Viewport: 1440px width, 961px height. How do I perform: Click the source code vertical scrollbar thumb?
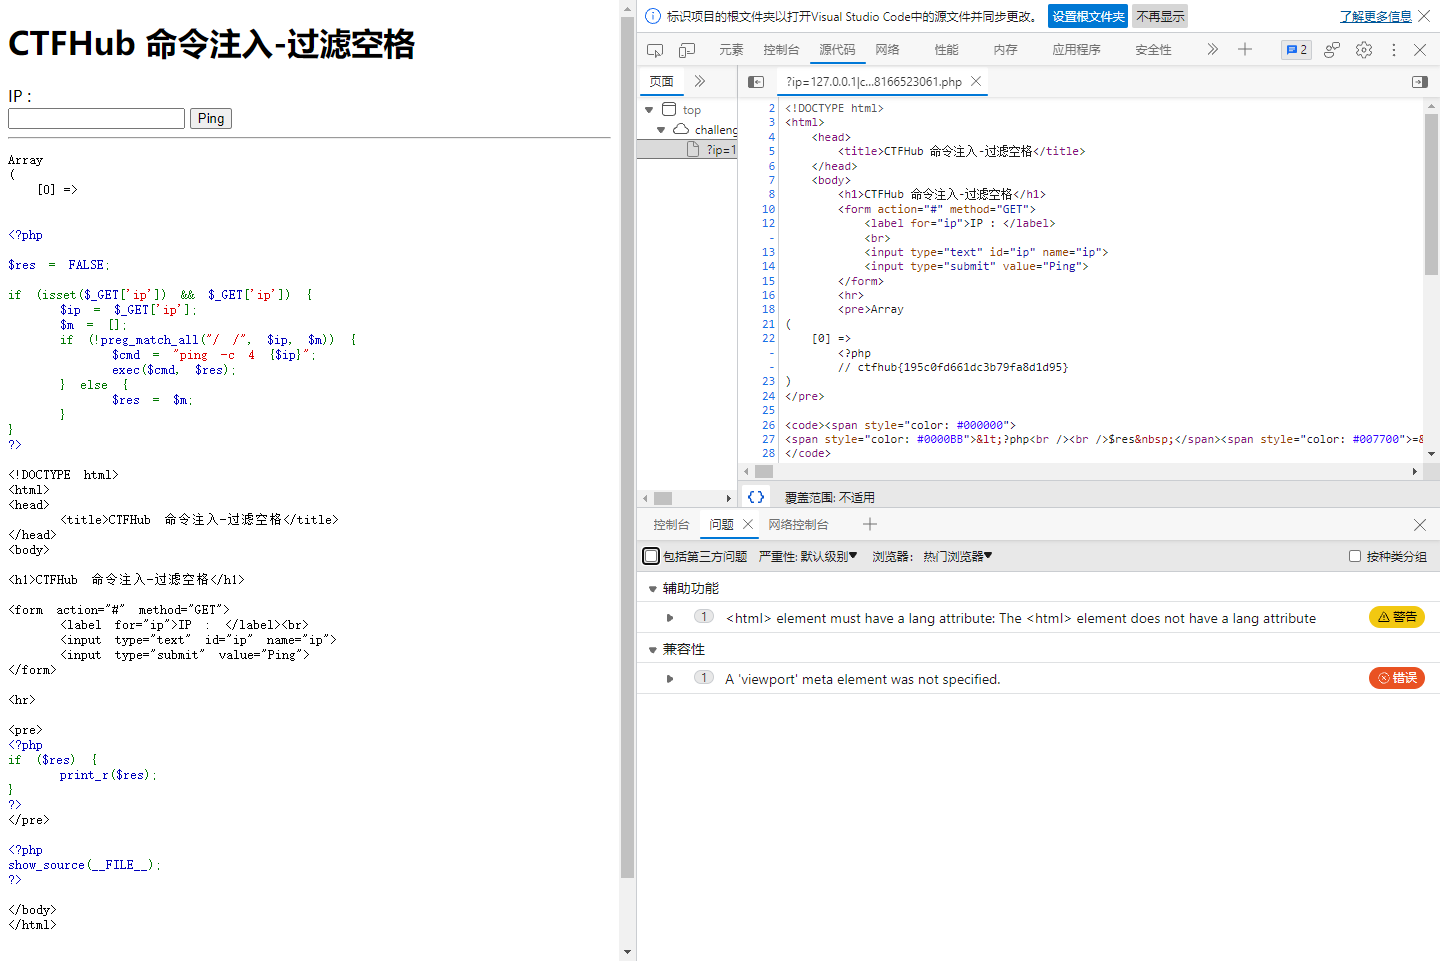(x=1431, y=192)
